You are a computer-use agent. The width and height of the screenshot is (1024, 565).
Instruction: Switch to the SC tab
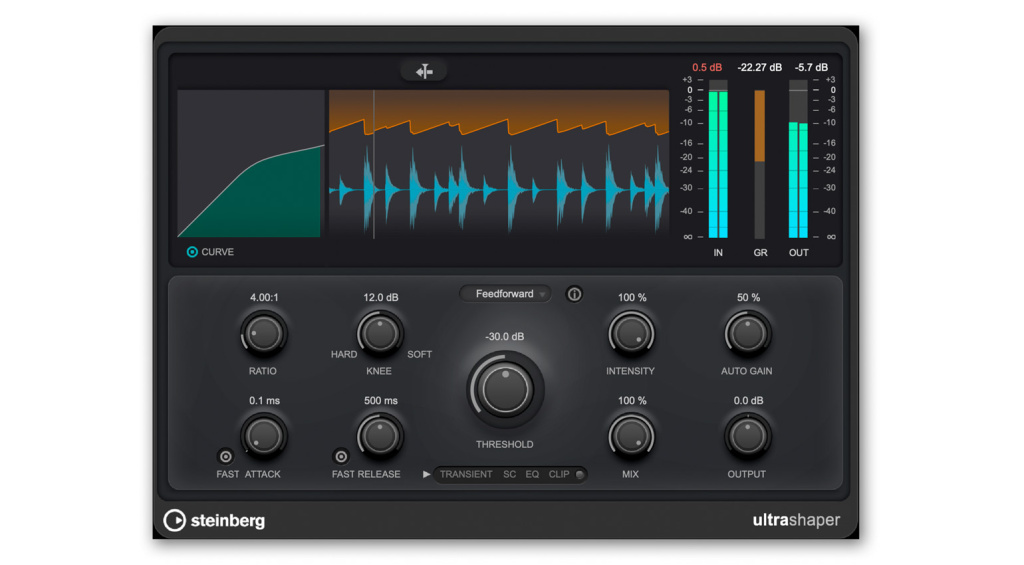tap(510, 474)
